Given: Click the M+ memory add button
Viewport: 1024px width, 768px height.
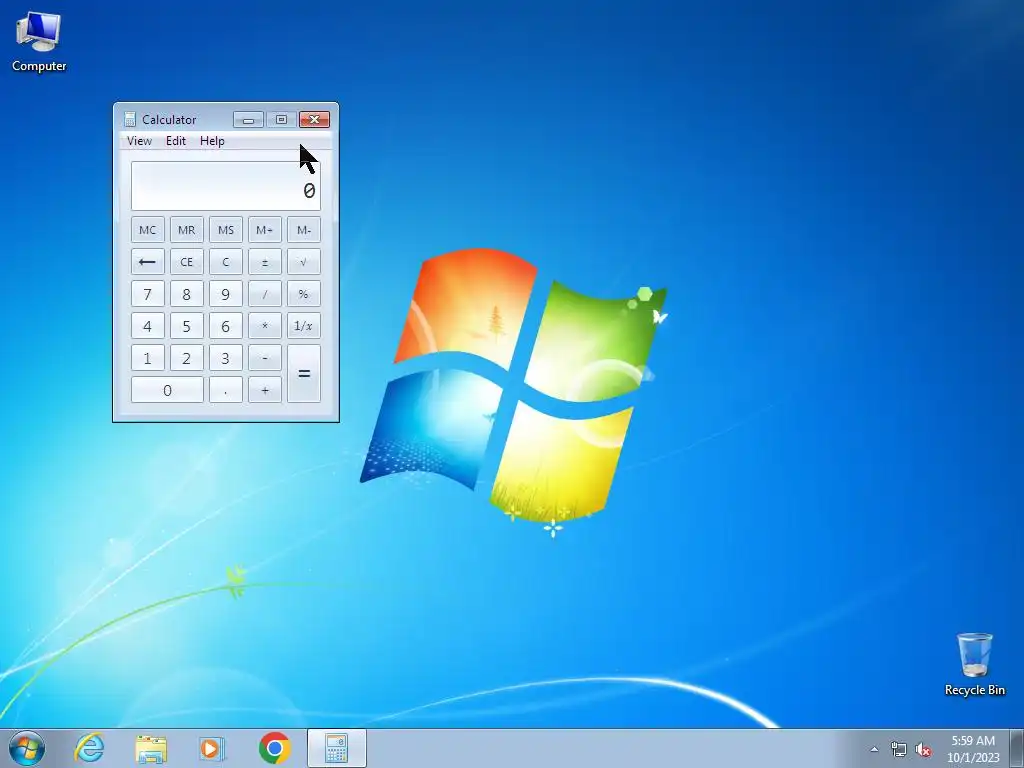Looking at the screenshot, I should click(x=264, y=230).
